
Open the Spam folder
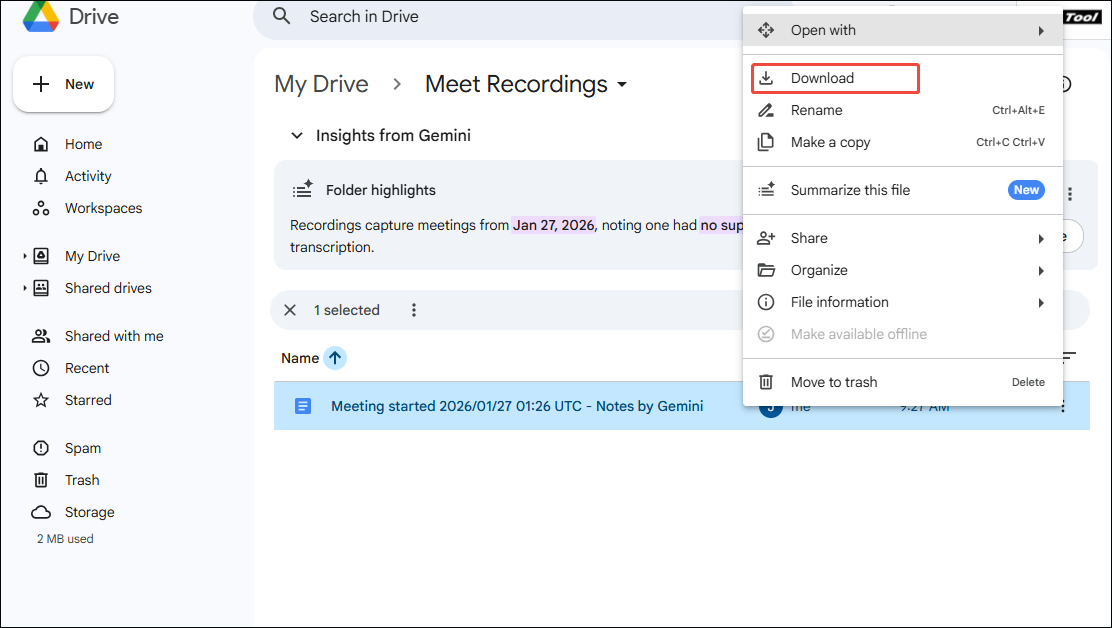point(82,448)
